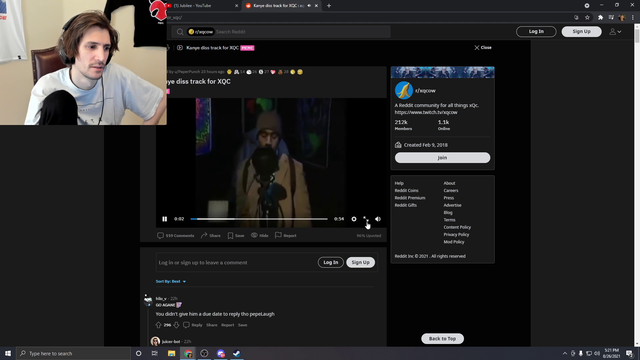Open Privacy Policy footer link

[x=456, y=235]
